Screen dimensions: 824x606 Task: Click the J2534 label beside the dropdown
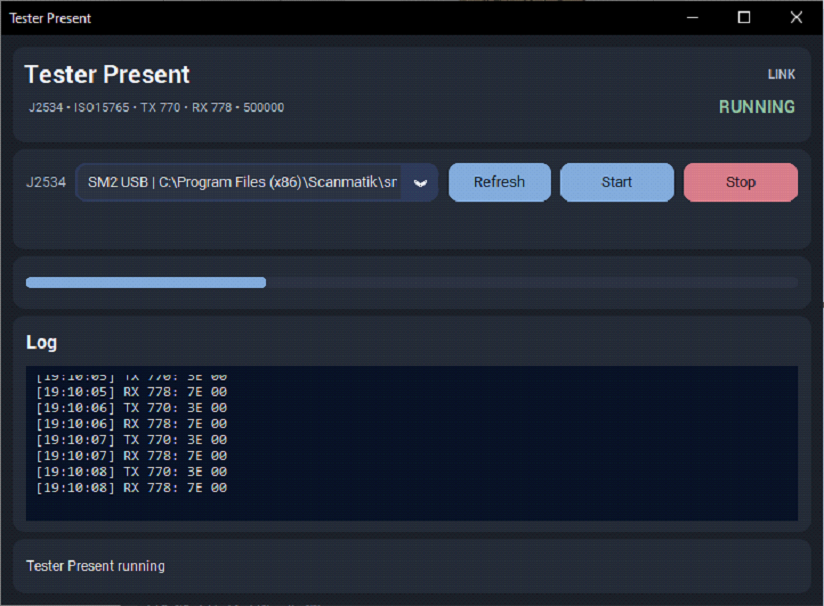point(46,182)
